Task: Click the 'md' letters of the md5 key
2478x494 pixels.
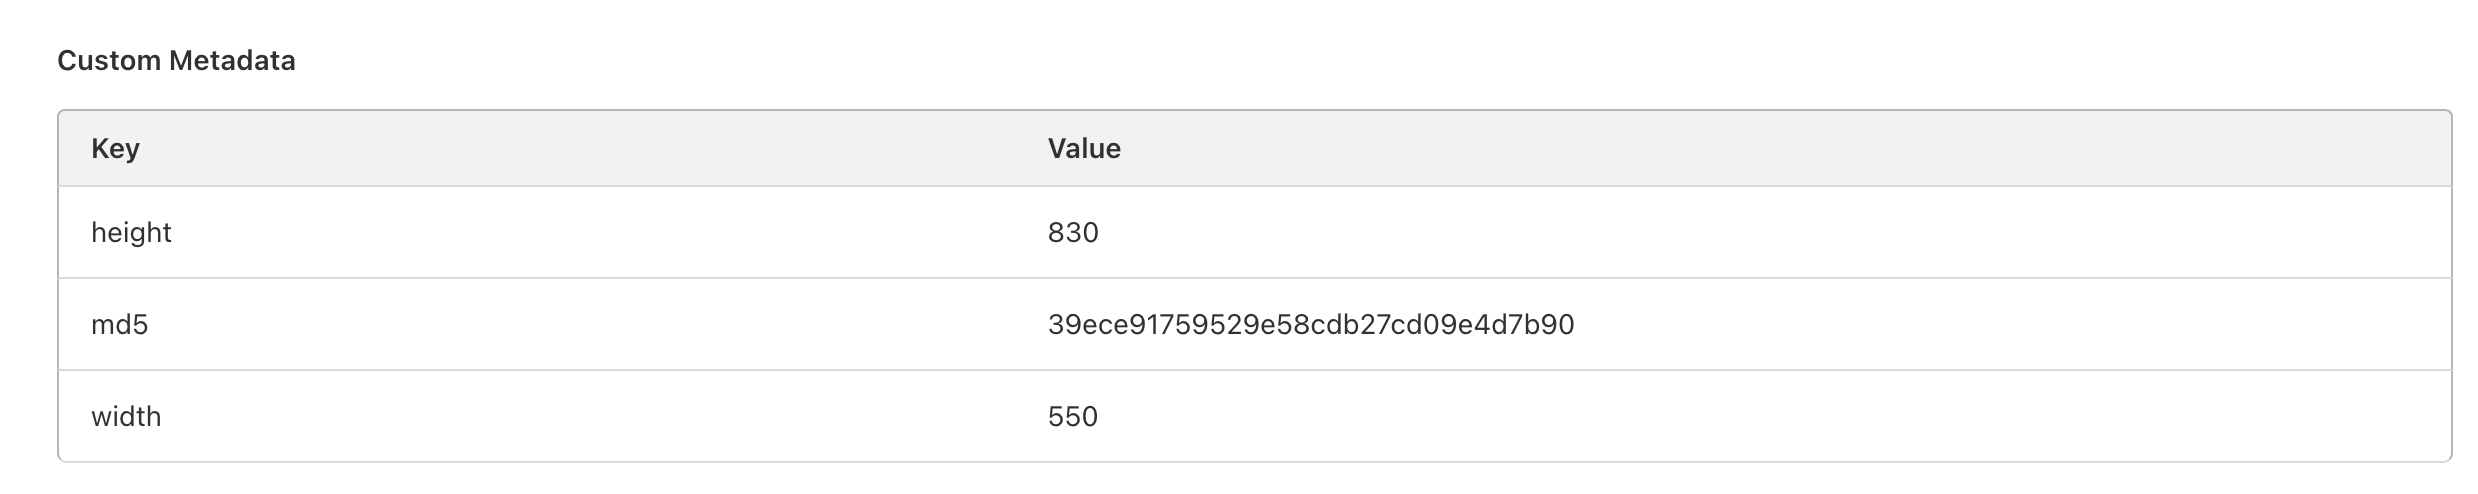Action: pyautogui.click(x=112, y=325)
